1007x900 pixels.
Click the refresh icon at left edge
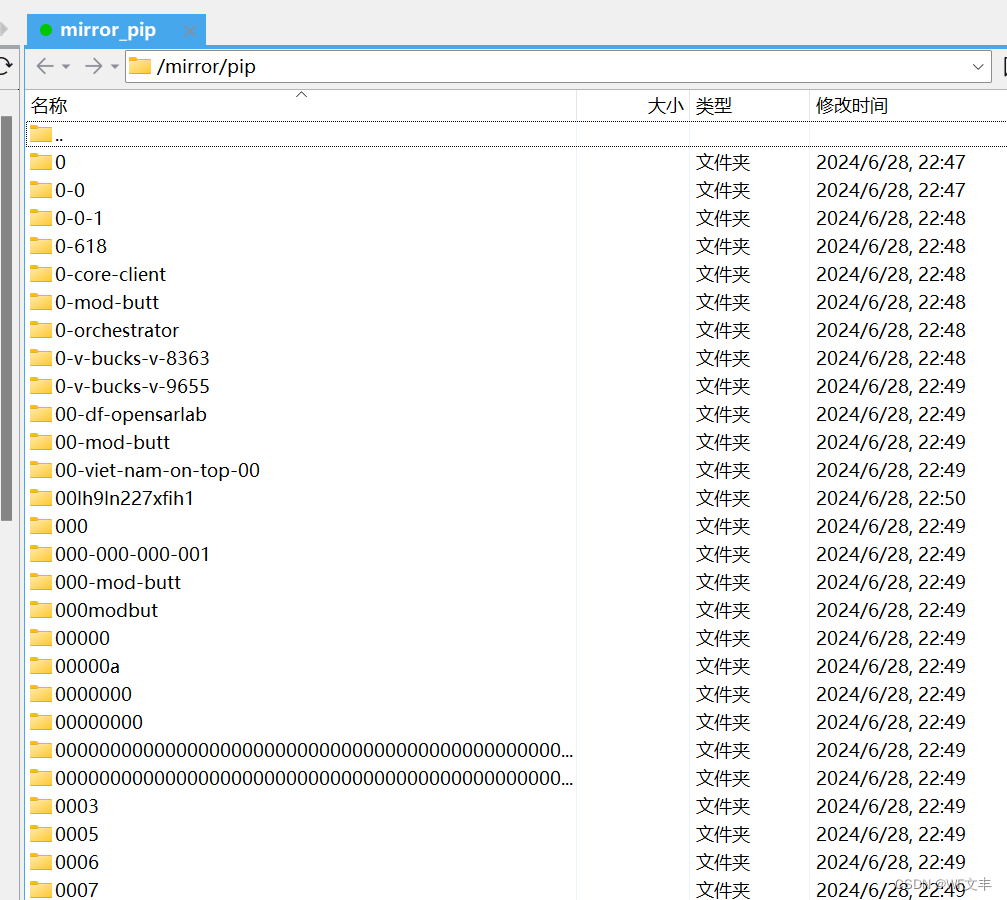[5, 66]
